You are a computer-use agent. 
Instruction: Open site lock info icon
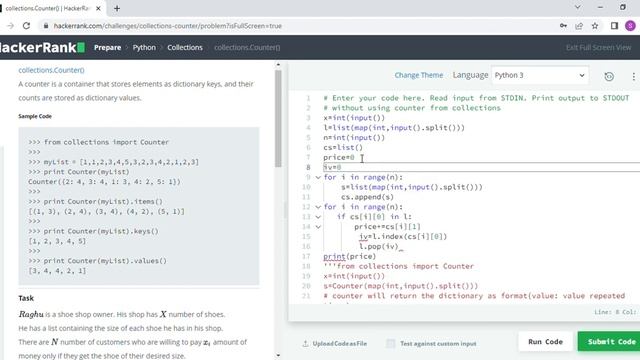46,26
